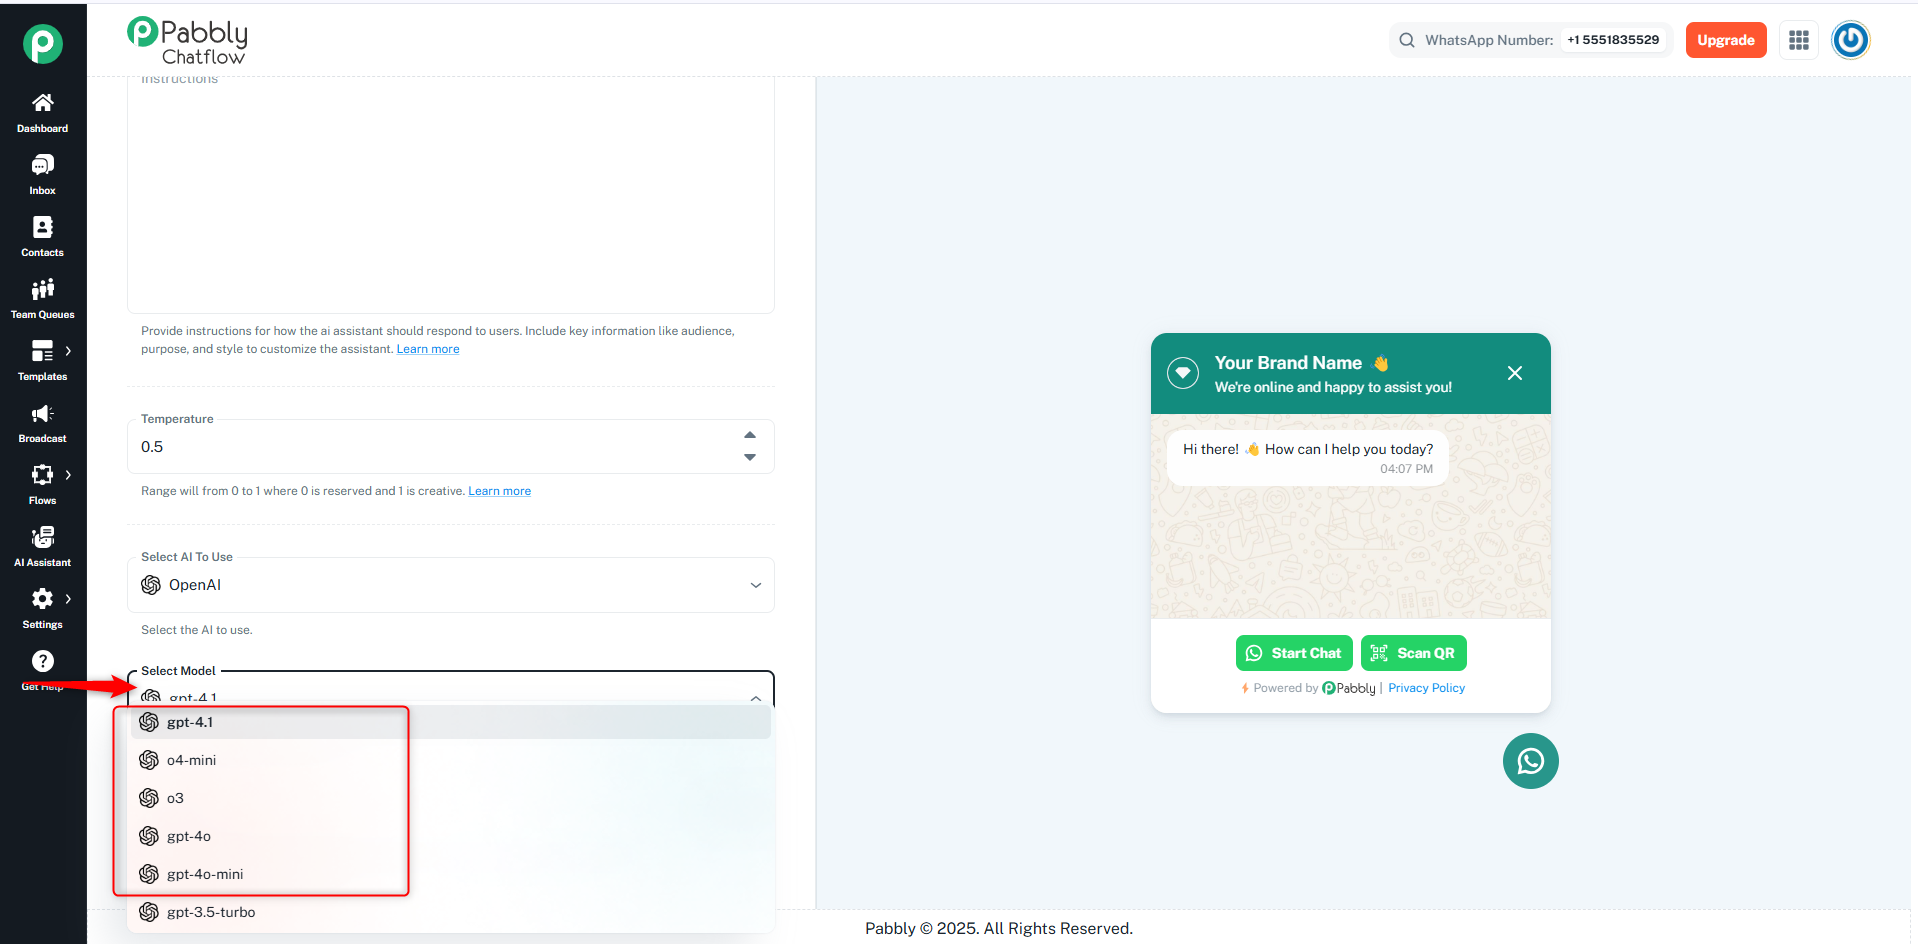Select o3 from model list
Viewport: 1918px width, 944px height.
point(451,798)
